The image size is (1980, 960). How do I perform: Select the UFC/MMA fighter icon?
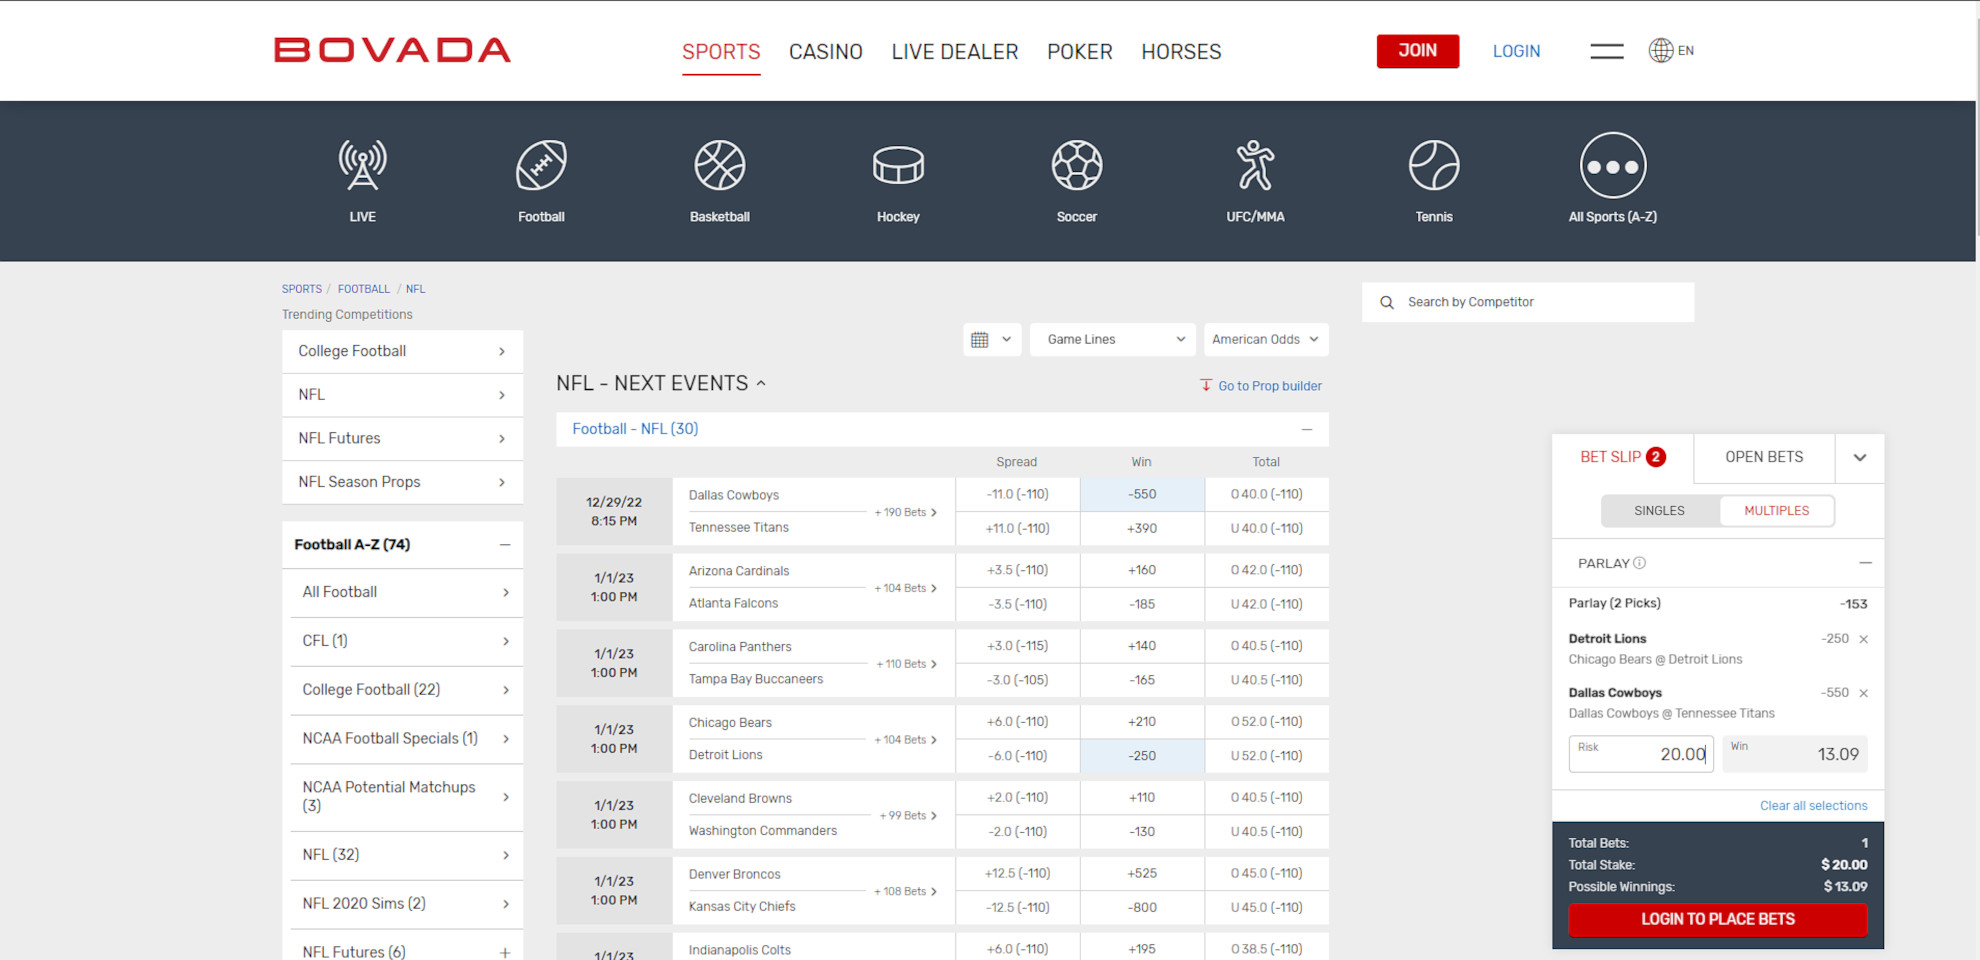pyautogui.click(x=1255, y=165)
